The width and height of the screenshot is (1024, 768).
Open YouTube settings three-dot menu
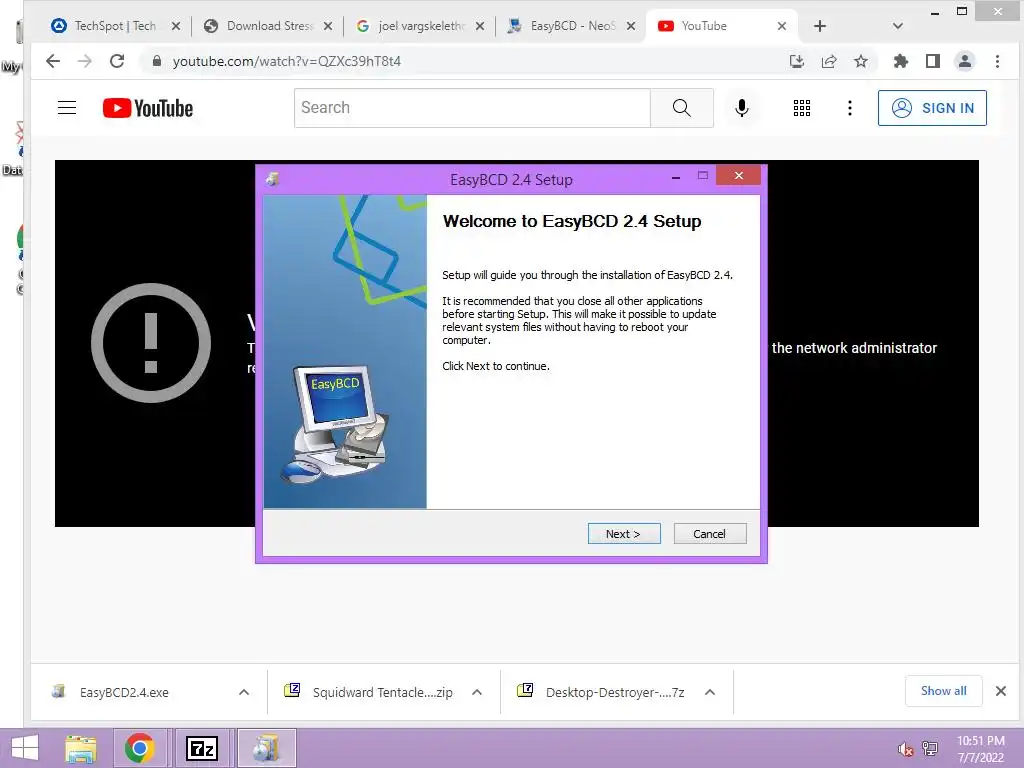[850, 108]
